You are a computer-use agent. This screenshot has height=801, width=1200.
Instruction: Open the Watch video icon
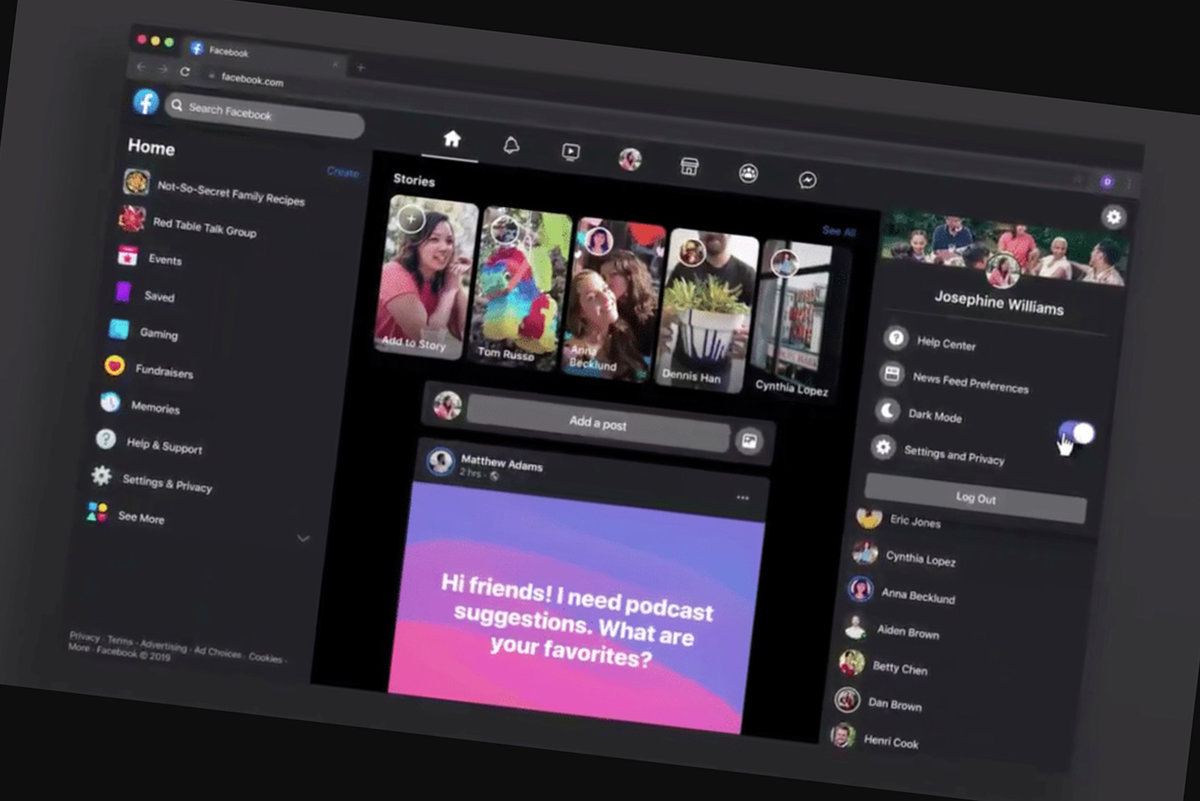pos(570,152)
